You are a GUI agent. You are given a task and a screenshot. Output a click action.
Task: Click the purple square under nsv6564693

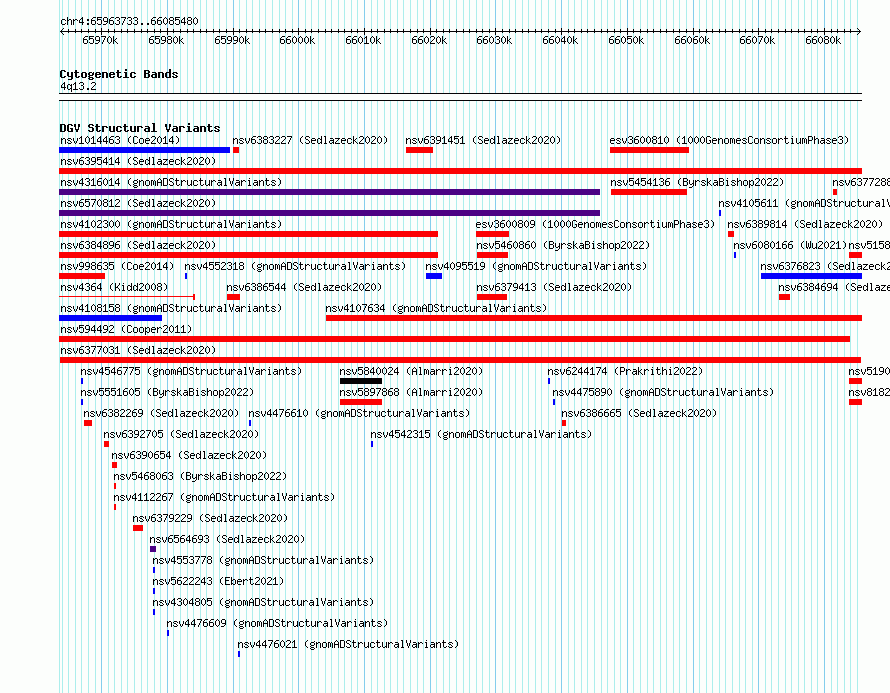coord(153,549)
